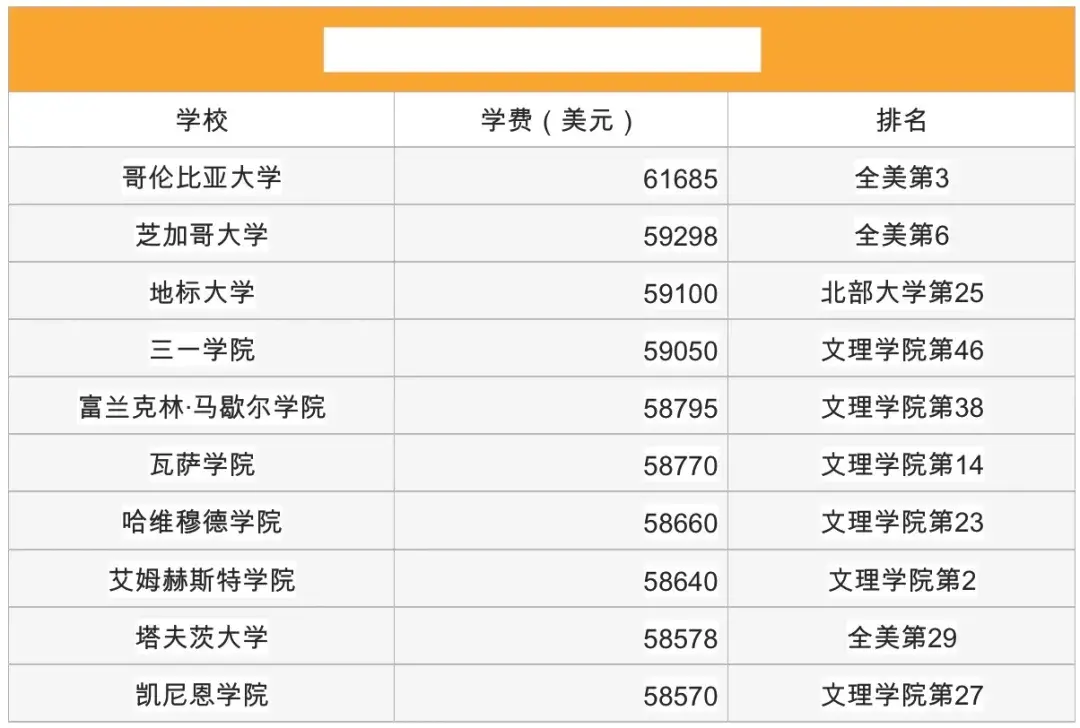1080x728 pixels.
Task: Click the 排名 column header
Action: 901,120
